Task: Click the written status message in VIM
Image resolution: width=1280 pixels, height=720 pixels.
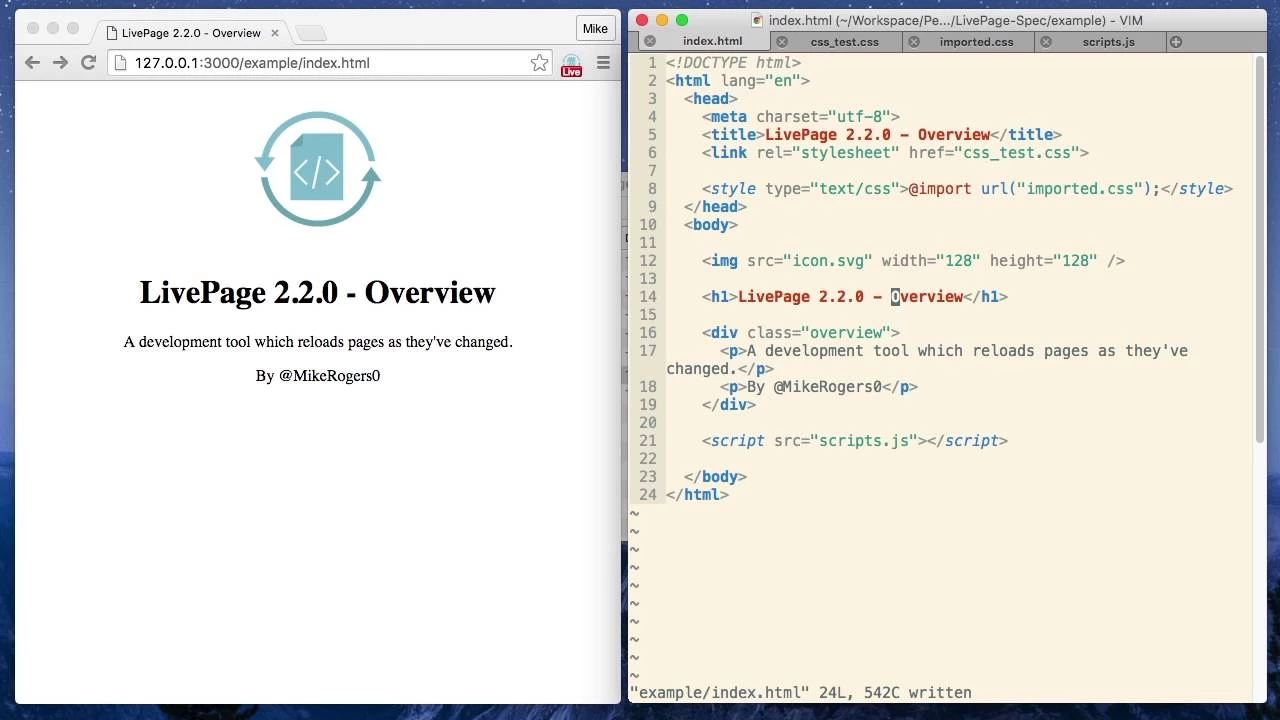Action: coord(800,692)
